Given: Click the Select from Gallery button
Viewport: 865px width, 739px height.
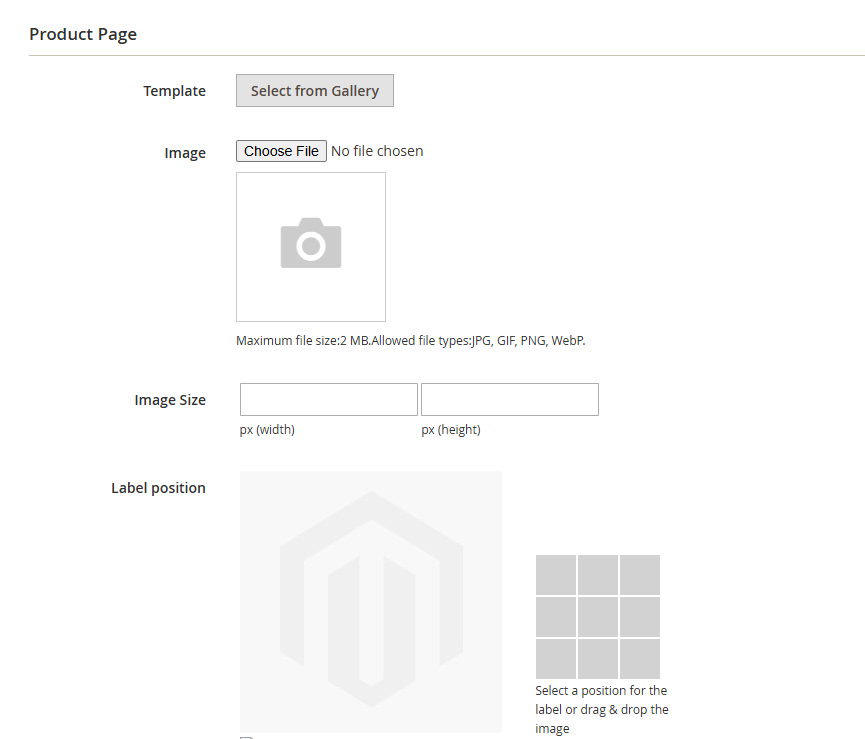Looking at the screenshot, I should (314, 90).
